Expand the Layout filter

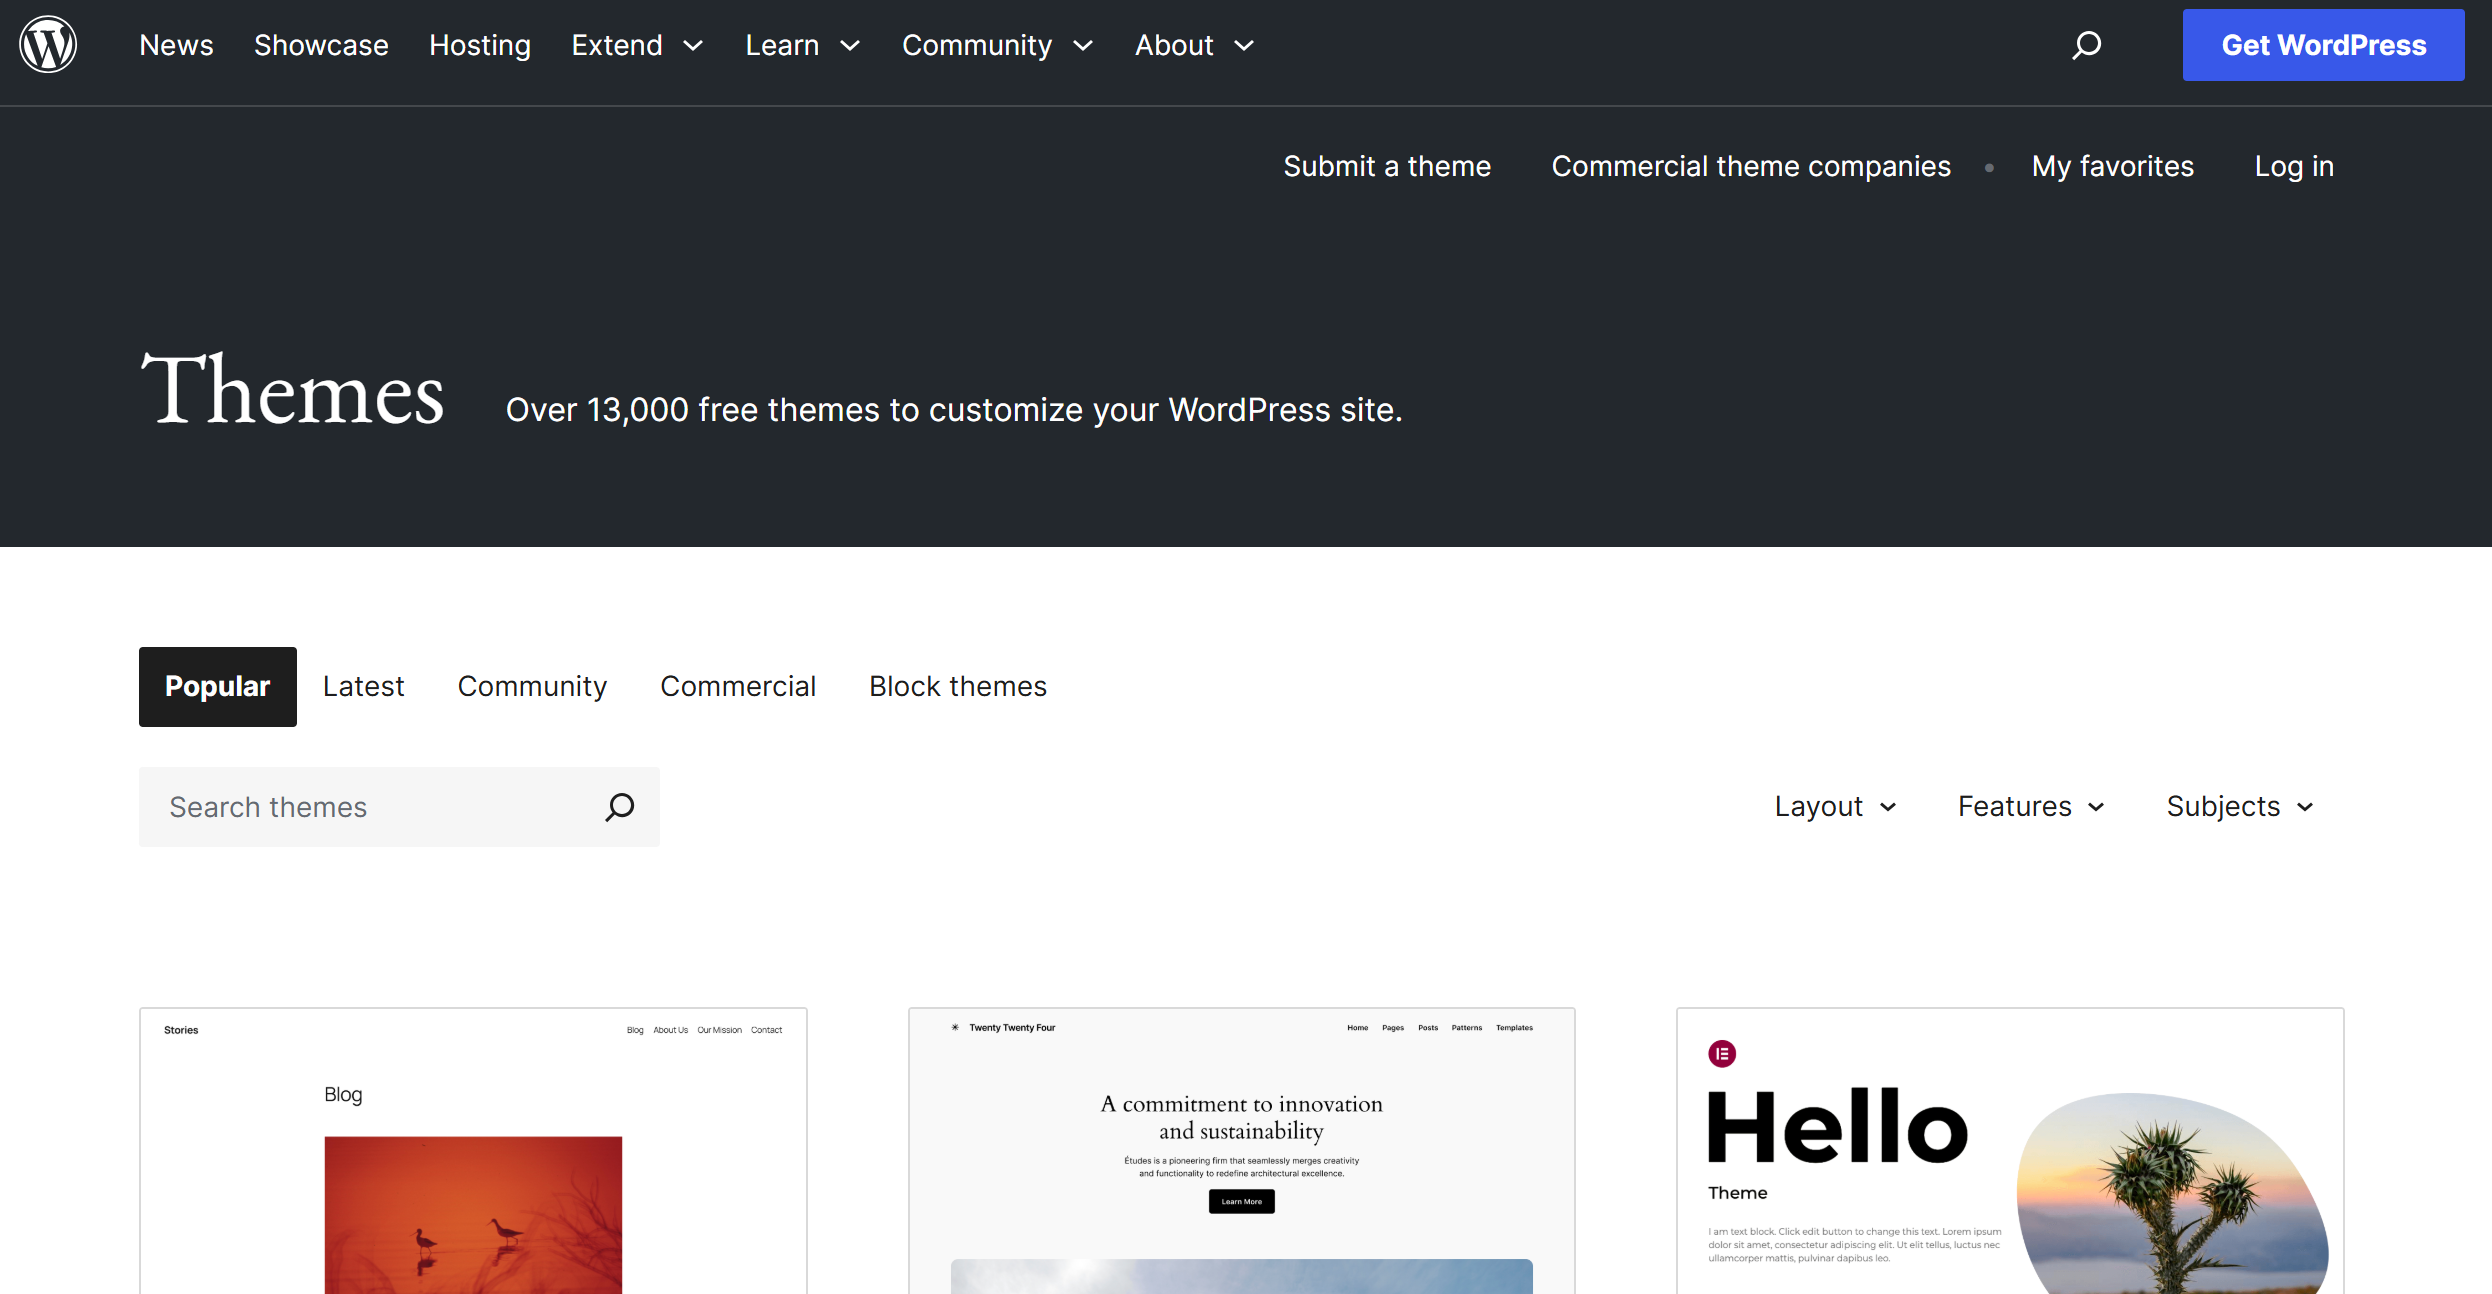1836,806
